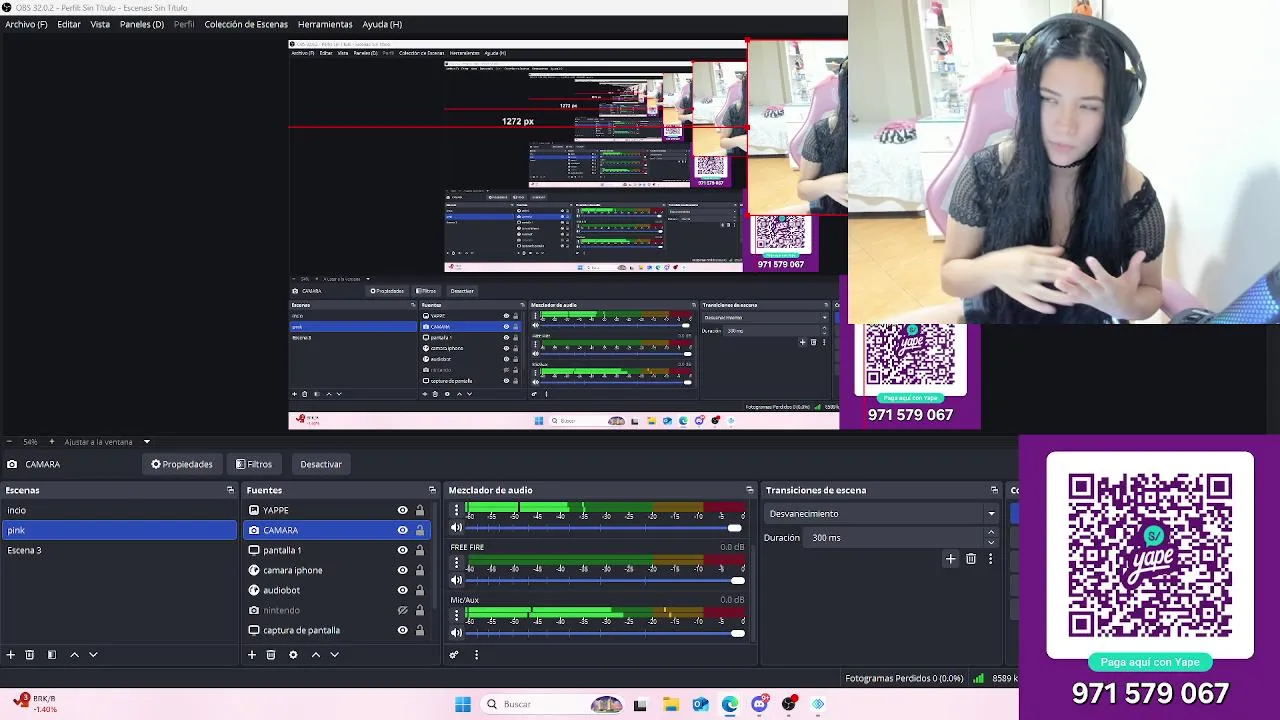This screenshot has width=1280, height=720.
Task: Open the Editar menu
Action: (x=69, y=24)
